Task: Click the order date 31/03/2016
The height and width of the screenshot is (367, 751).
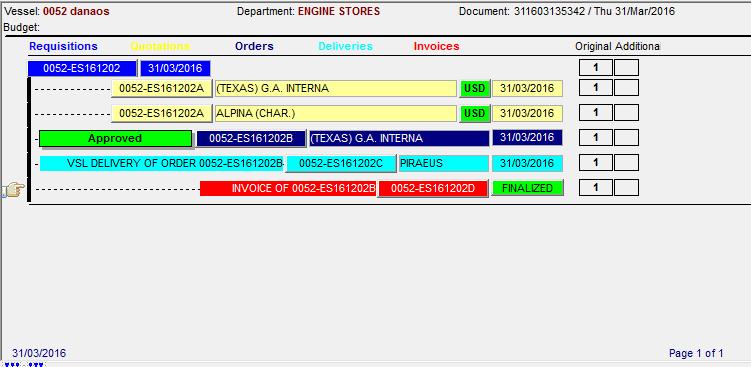Action: (x=527, y=138)
